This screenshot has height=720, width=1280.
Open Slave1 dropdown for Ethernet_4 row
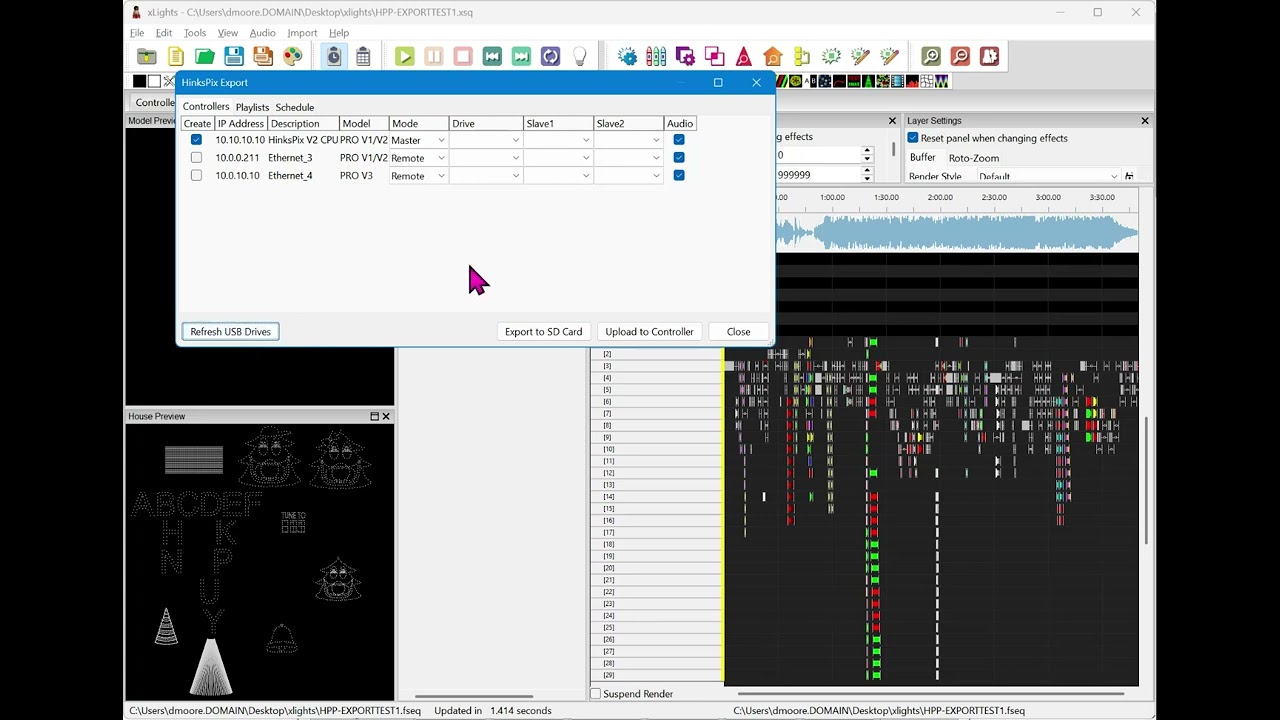pos(558,176)
